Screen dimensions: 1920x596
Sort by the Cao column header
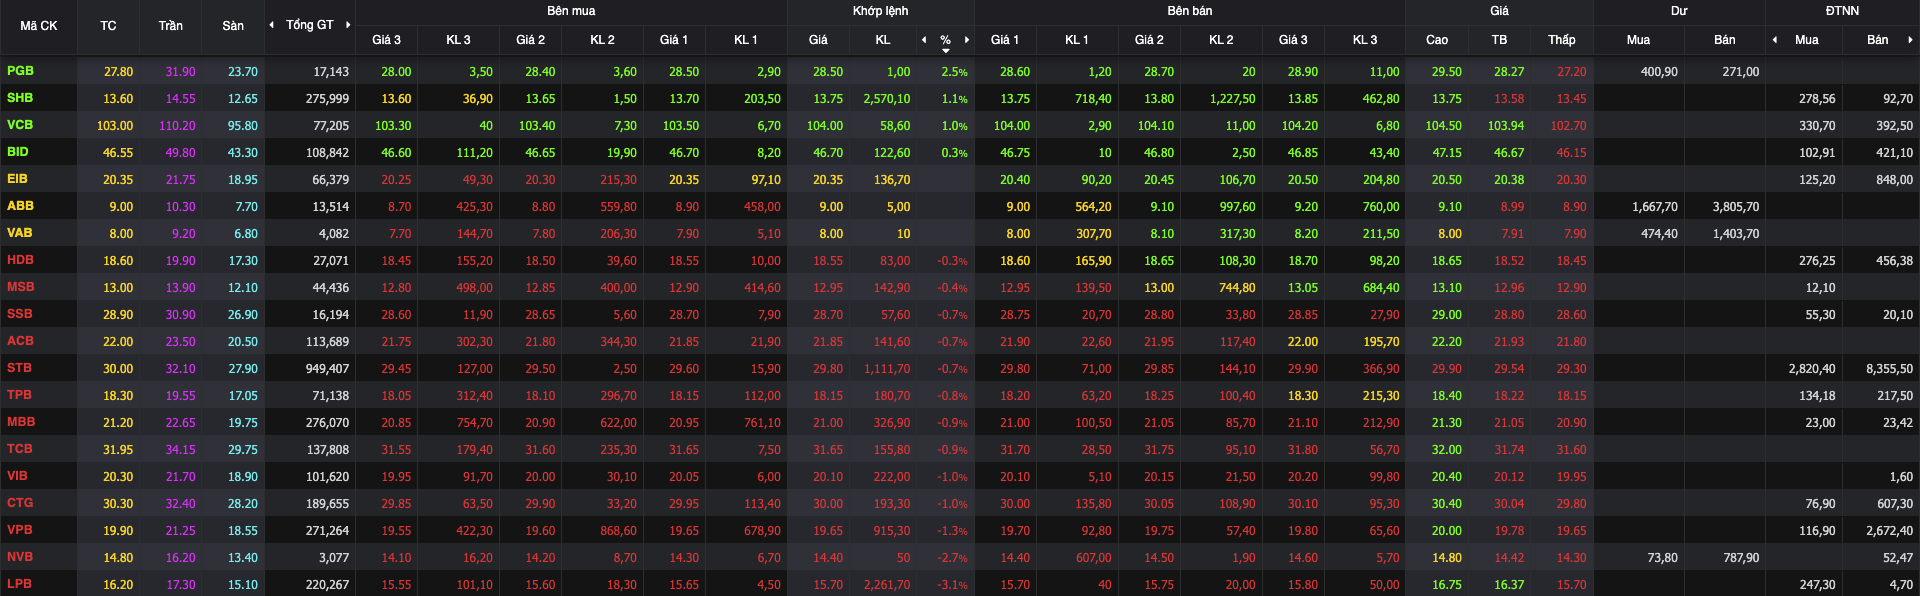tap(1437, 40)
